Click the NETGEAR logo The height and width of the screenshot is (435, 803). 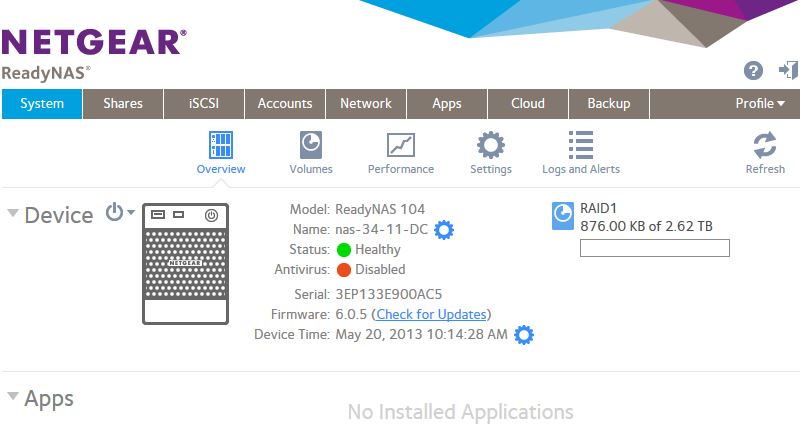pos(94,42)
